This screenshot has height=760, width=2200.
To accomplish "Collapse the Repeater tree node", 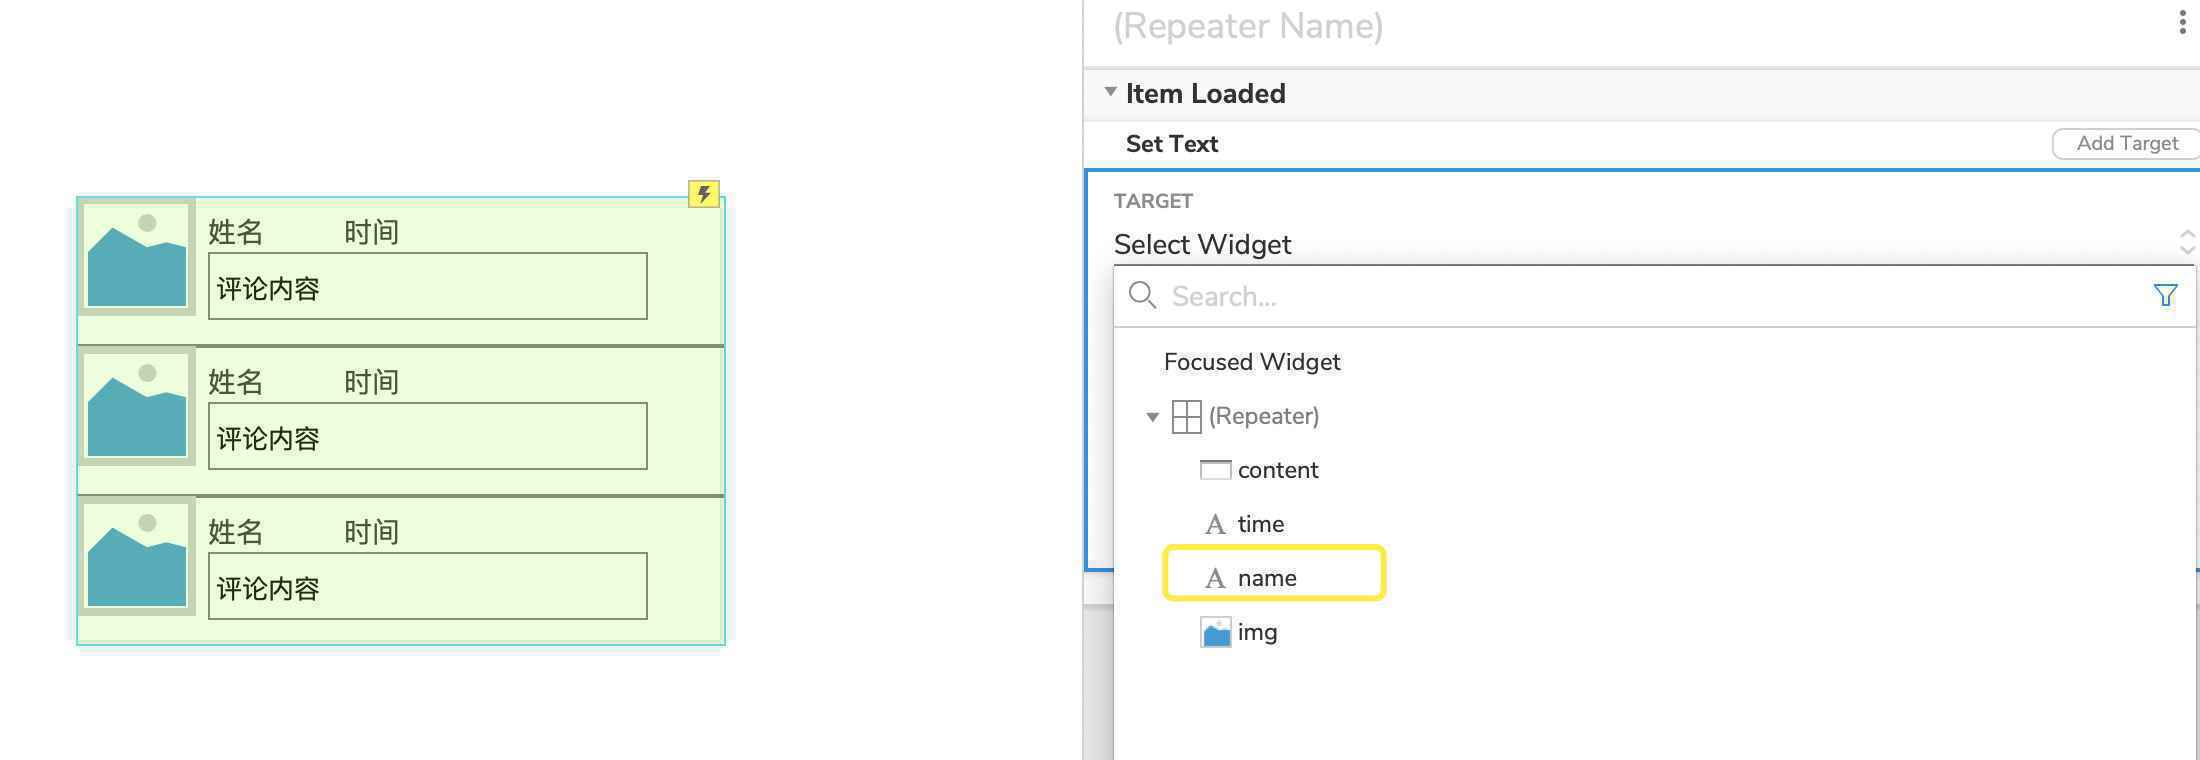I will pos(1152,417).
